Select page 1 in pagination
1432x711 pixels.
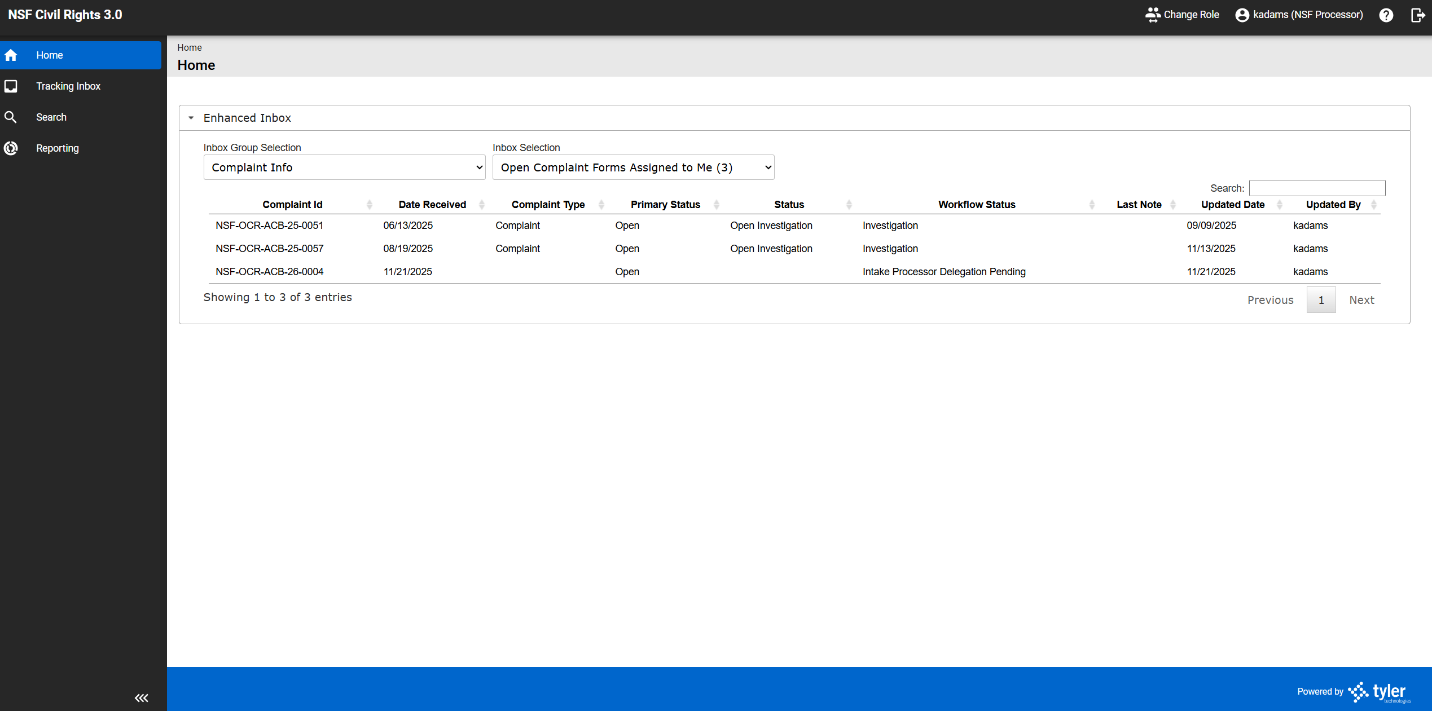[1320, 300]
